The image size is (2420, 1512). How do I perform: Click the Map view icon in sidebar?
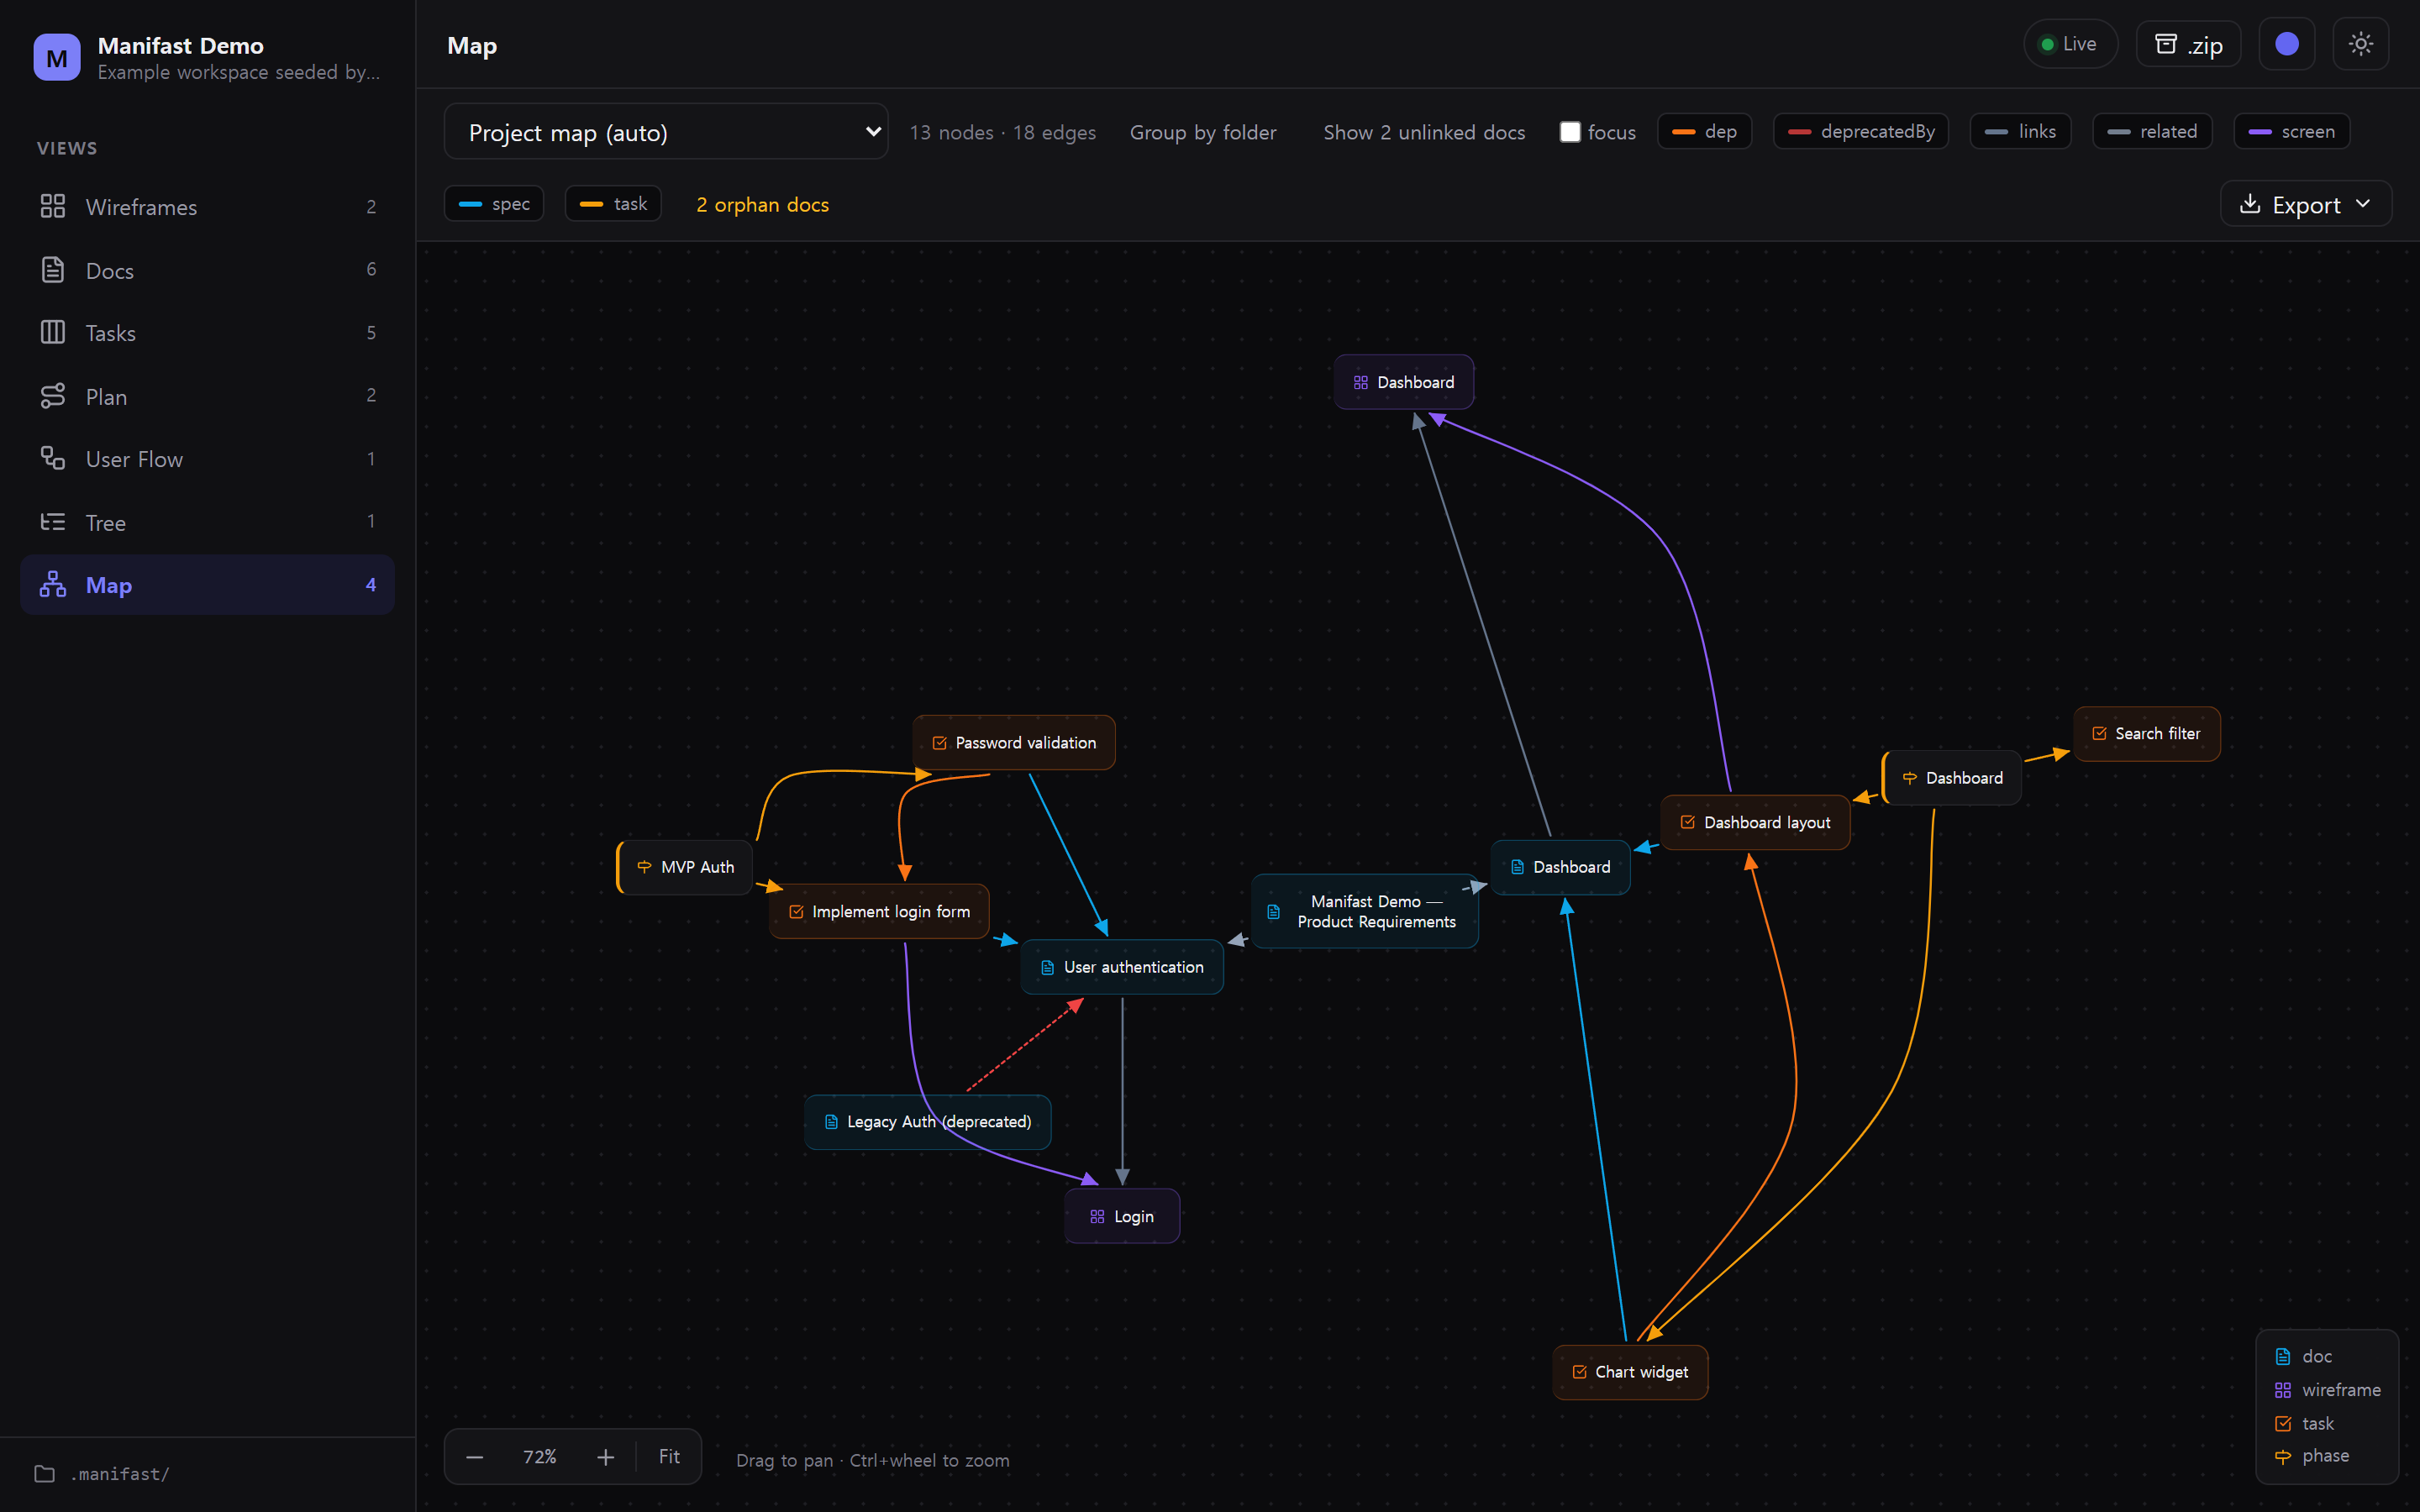coord(53,585)
